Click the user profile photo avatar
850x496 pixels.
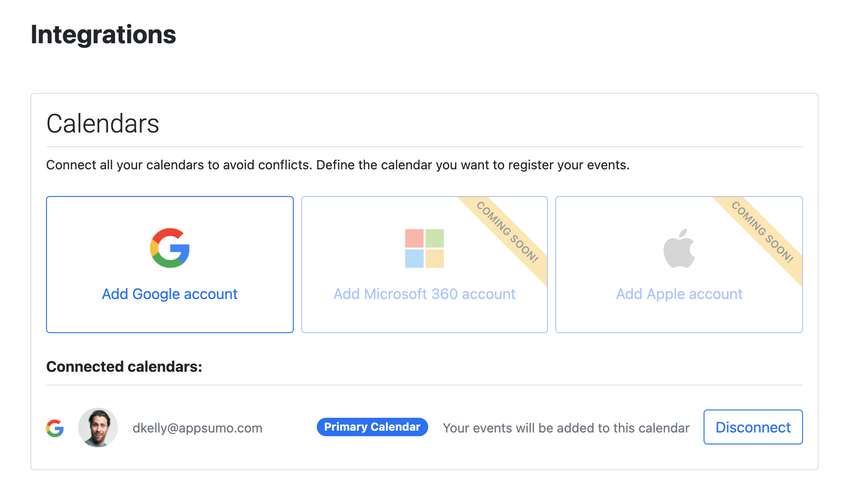(x=98, y=427)
